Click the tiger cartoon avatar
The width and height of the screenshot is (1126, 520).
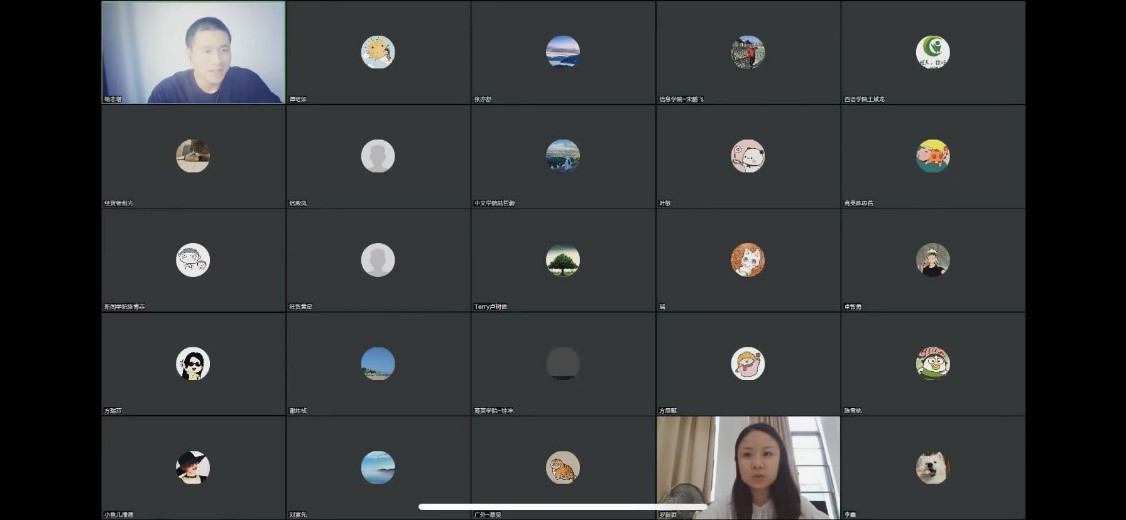coord(563,467)
